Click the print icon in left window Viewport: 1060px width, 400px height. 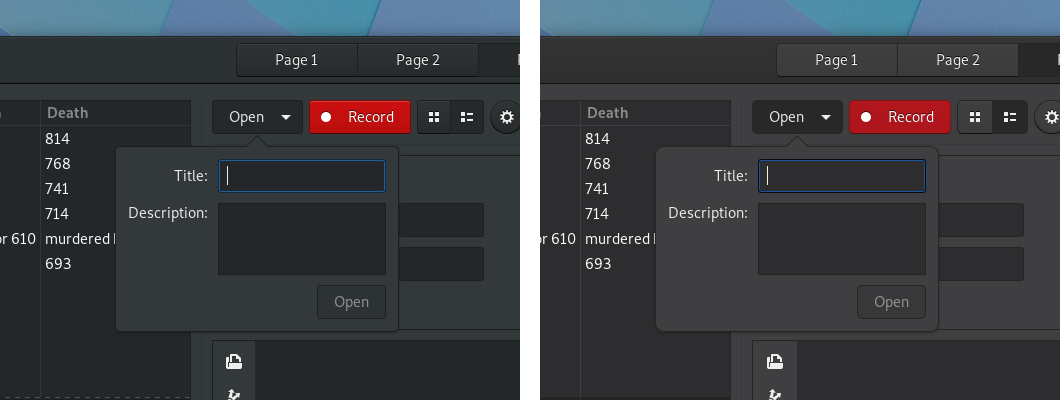click(234, 362)
